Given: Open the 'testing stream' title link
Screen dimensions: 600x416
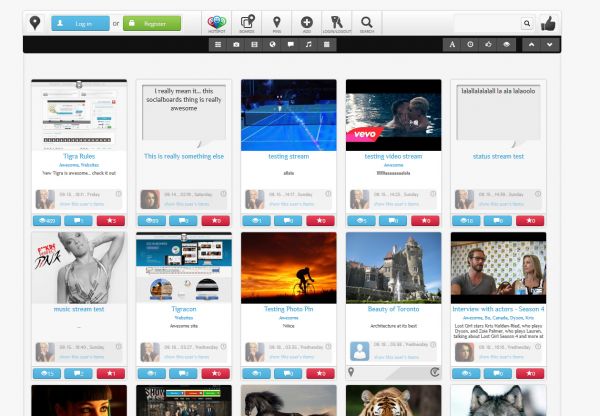Looking at the screenshot, I should pyautogui.click(x=289, y=156).
